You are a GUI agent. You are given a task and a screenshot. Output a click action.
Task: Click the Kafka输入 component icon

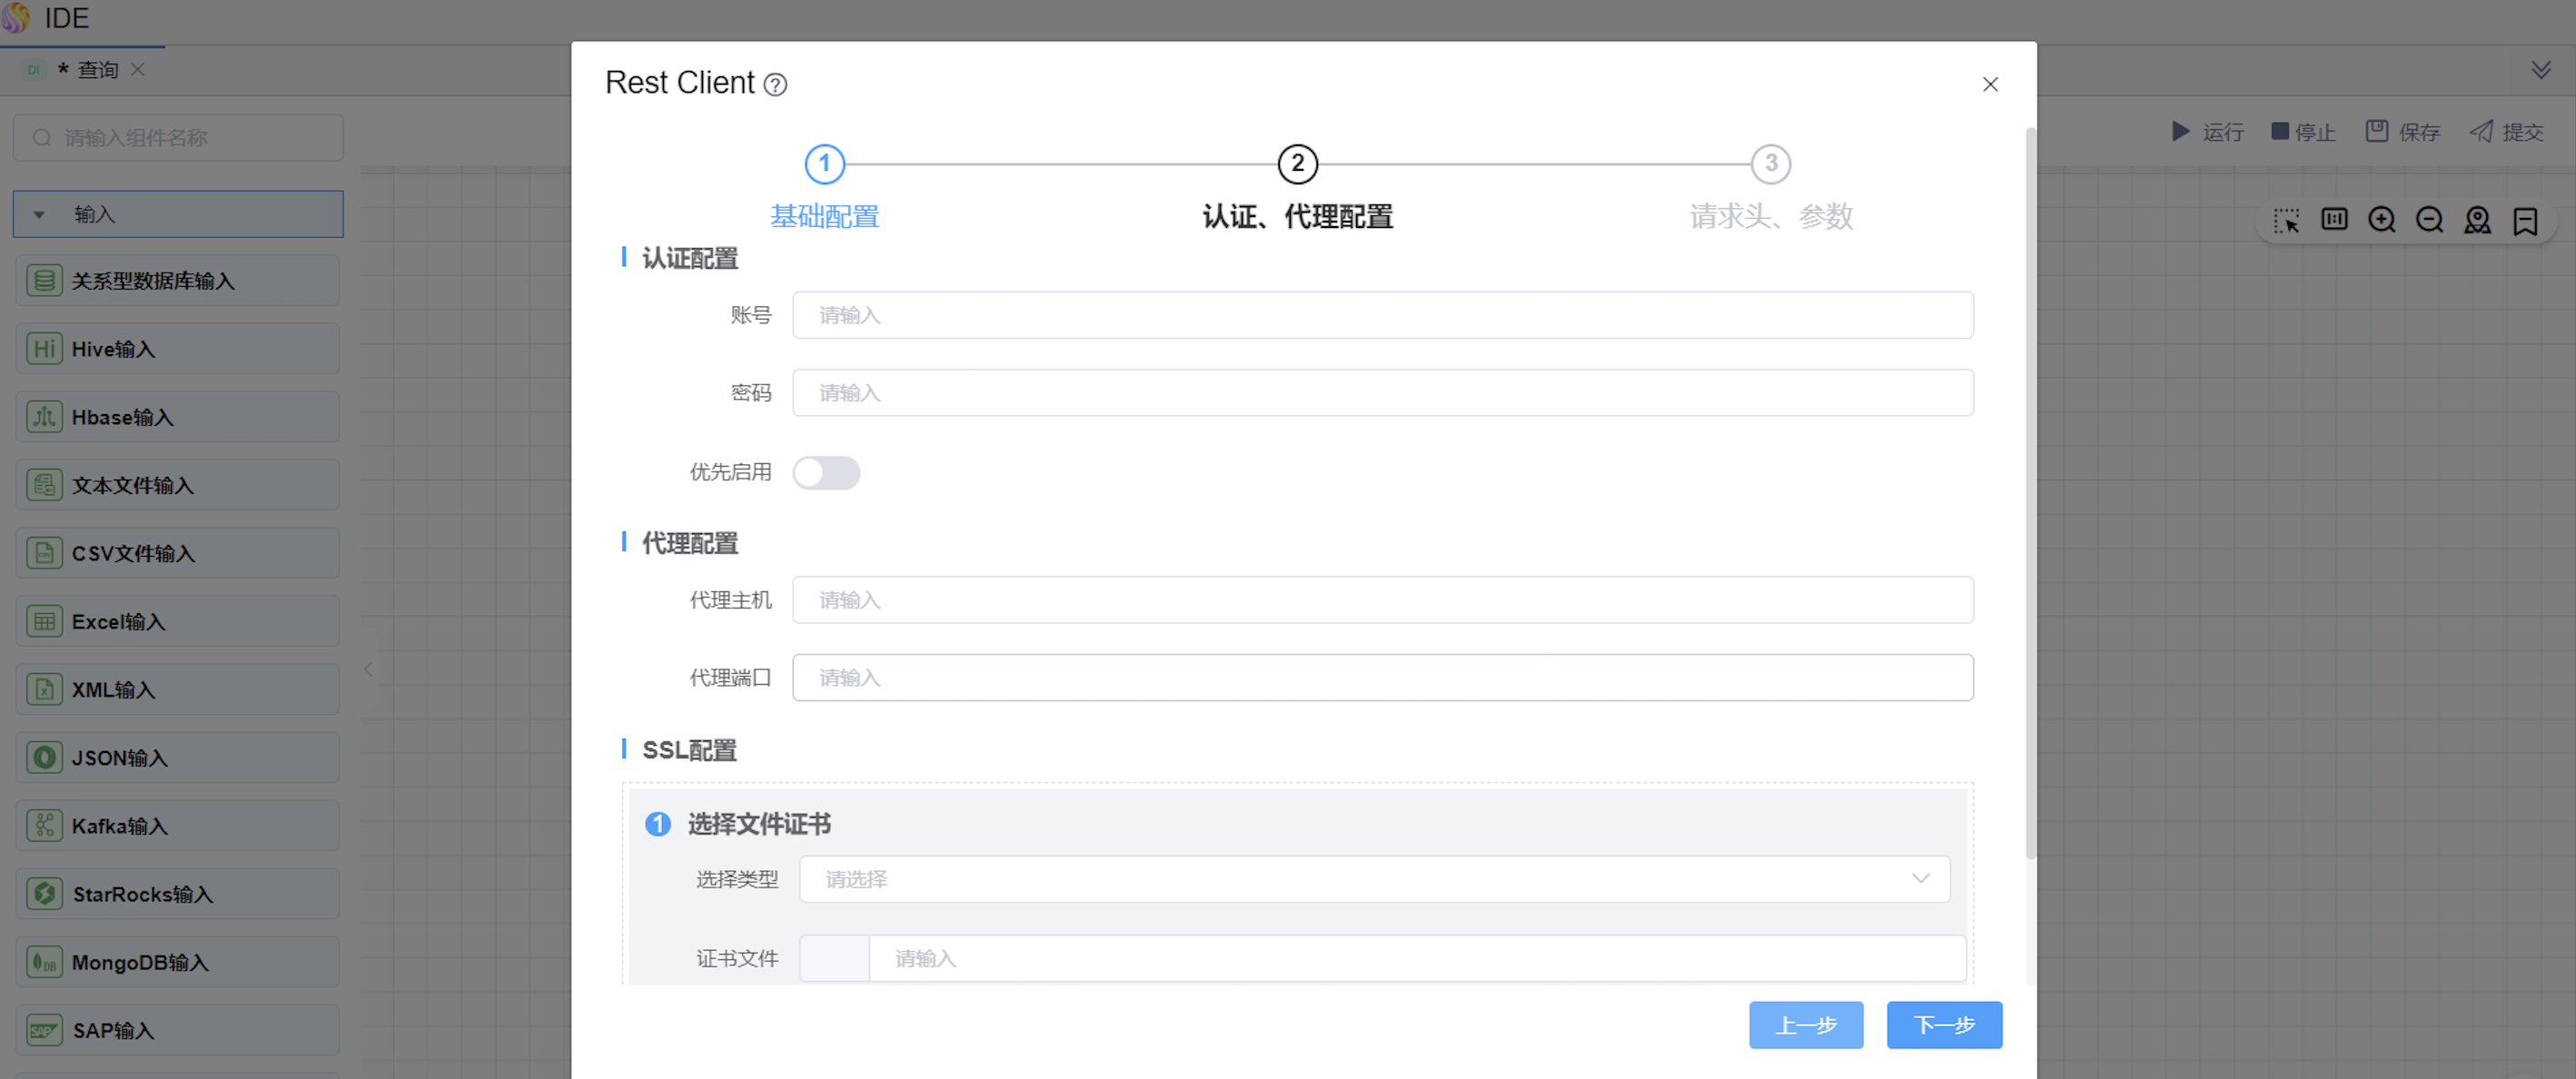point(44,826)
